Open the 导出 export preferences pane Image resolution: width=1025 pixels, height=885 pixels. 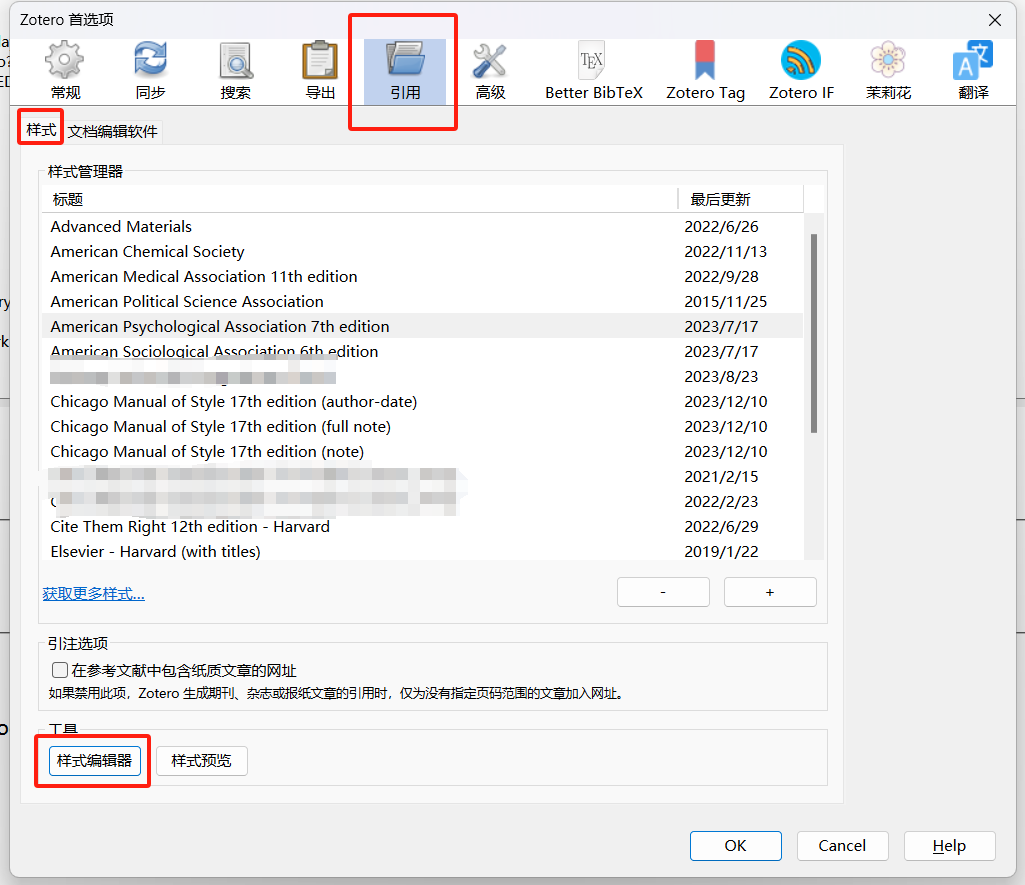coord(320,71)
